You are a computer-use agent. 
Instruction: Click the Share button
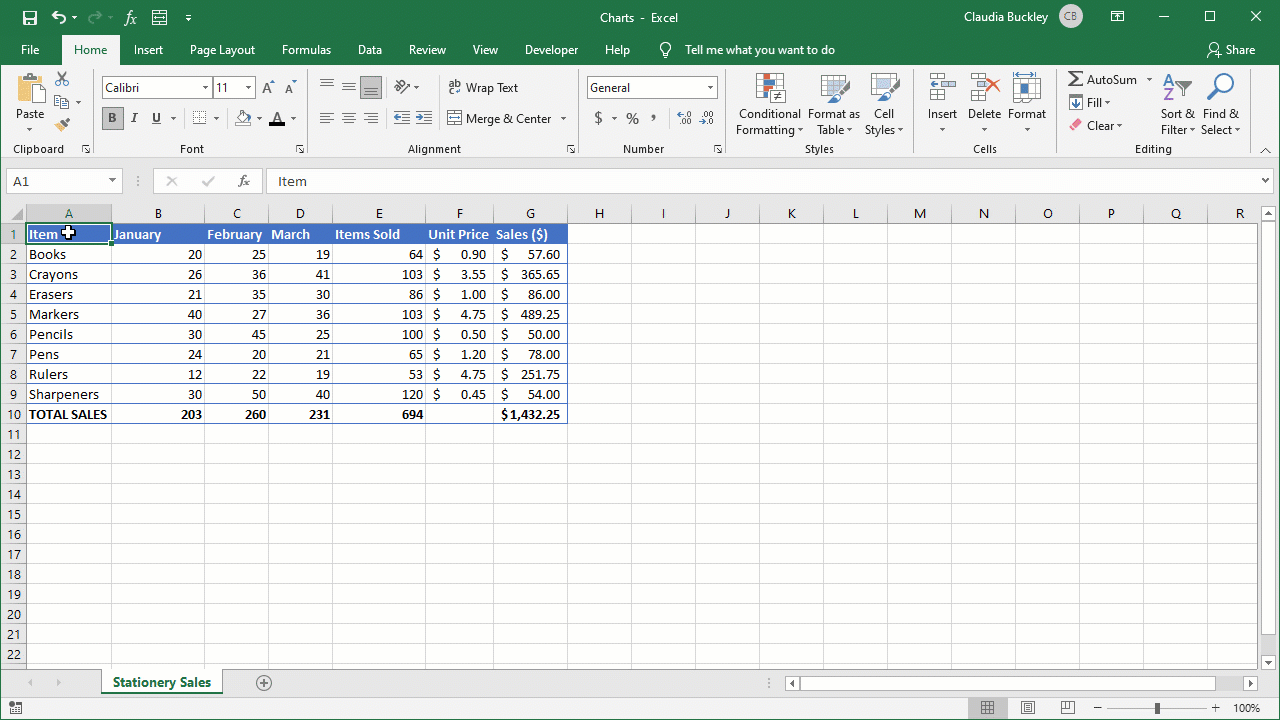[x=1229, y=49]
